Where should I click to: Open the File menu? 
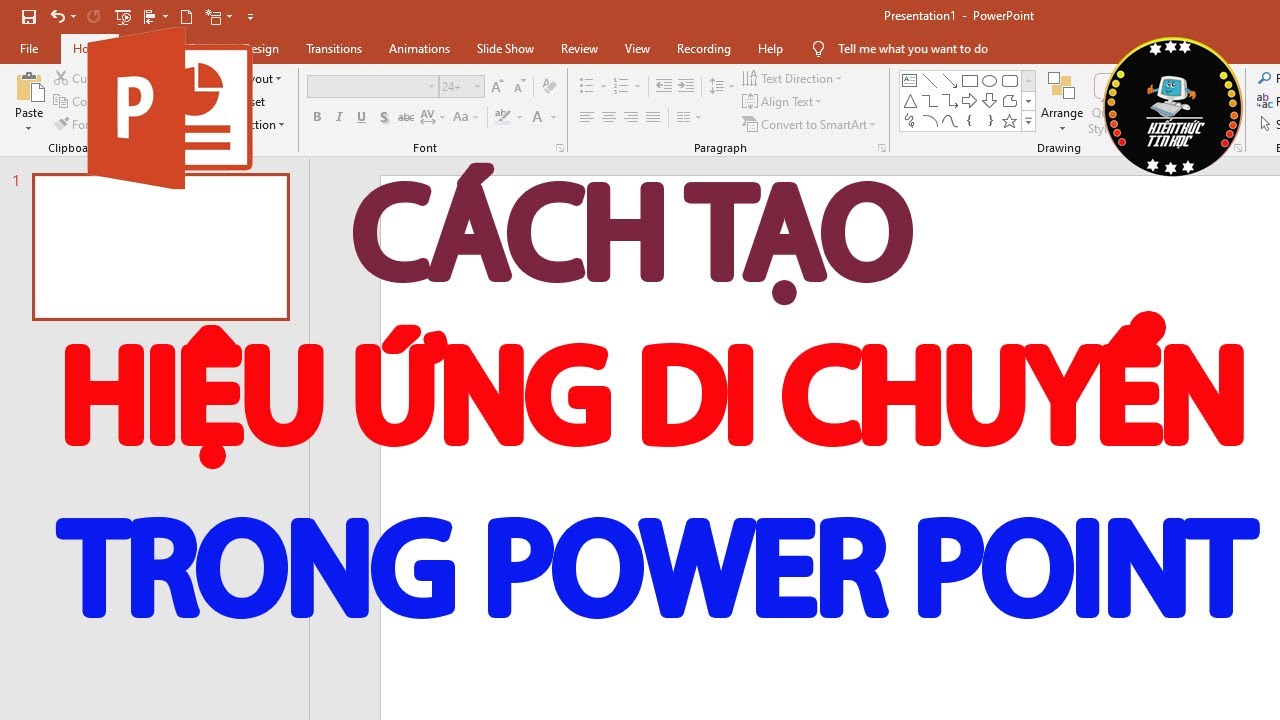pos(29,49)
